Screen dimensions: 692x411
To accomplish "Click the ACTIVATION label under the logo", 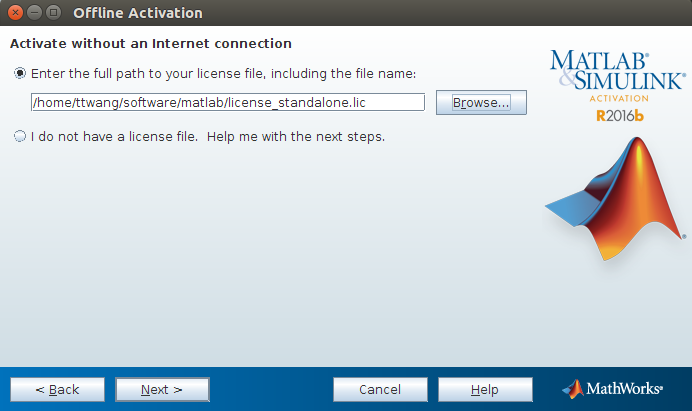I will coord(619,98).
